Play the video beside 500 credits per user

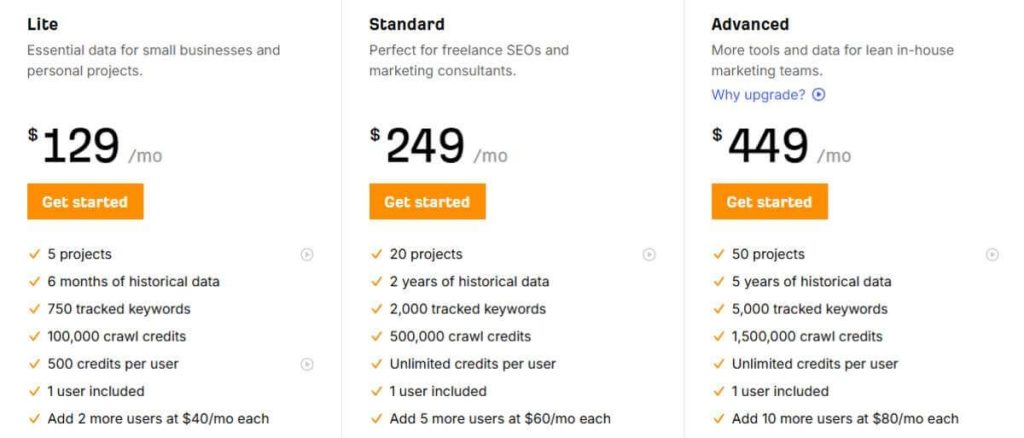point(307,364)
